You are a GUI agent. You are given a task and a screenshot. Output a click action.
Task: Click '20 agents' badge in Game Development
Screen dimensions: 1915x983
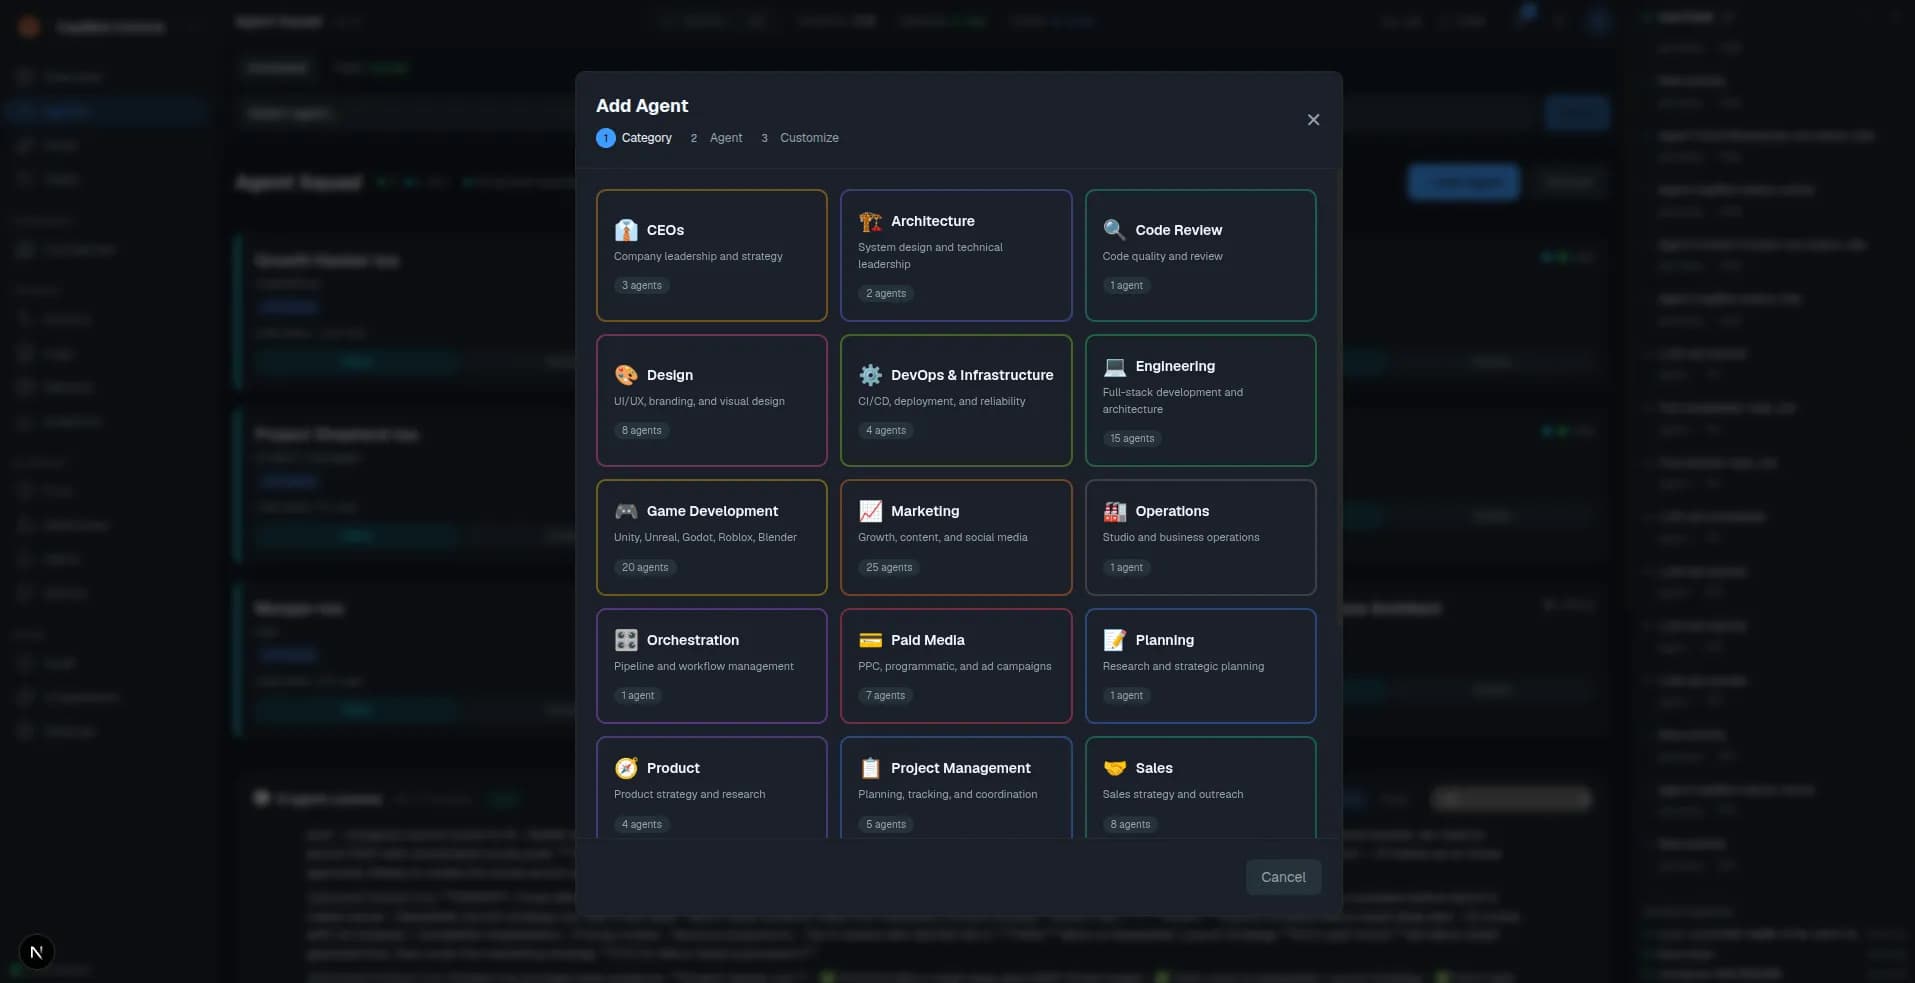tap(645, 567)
